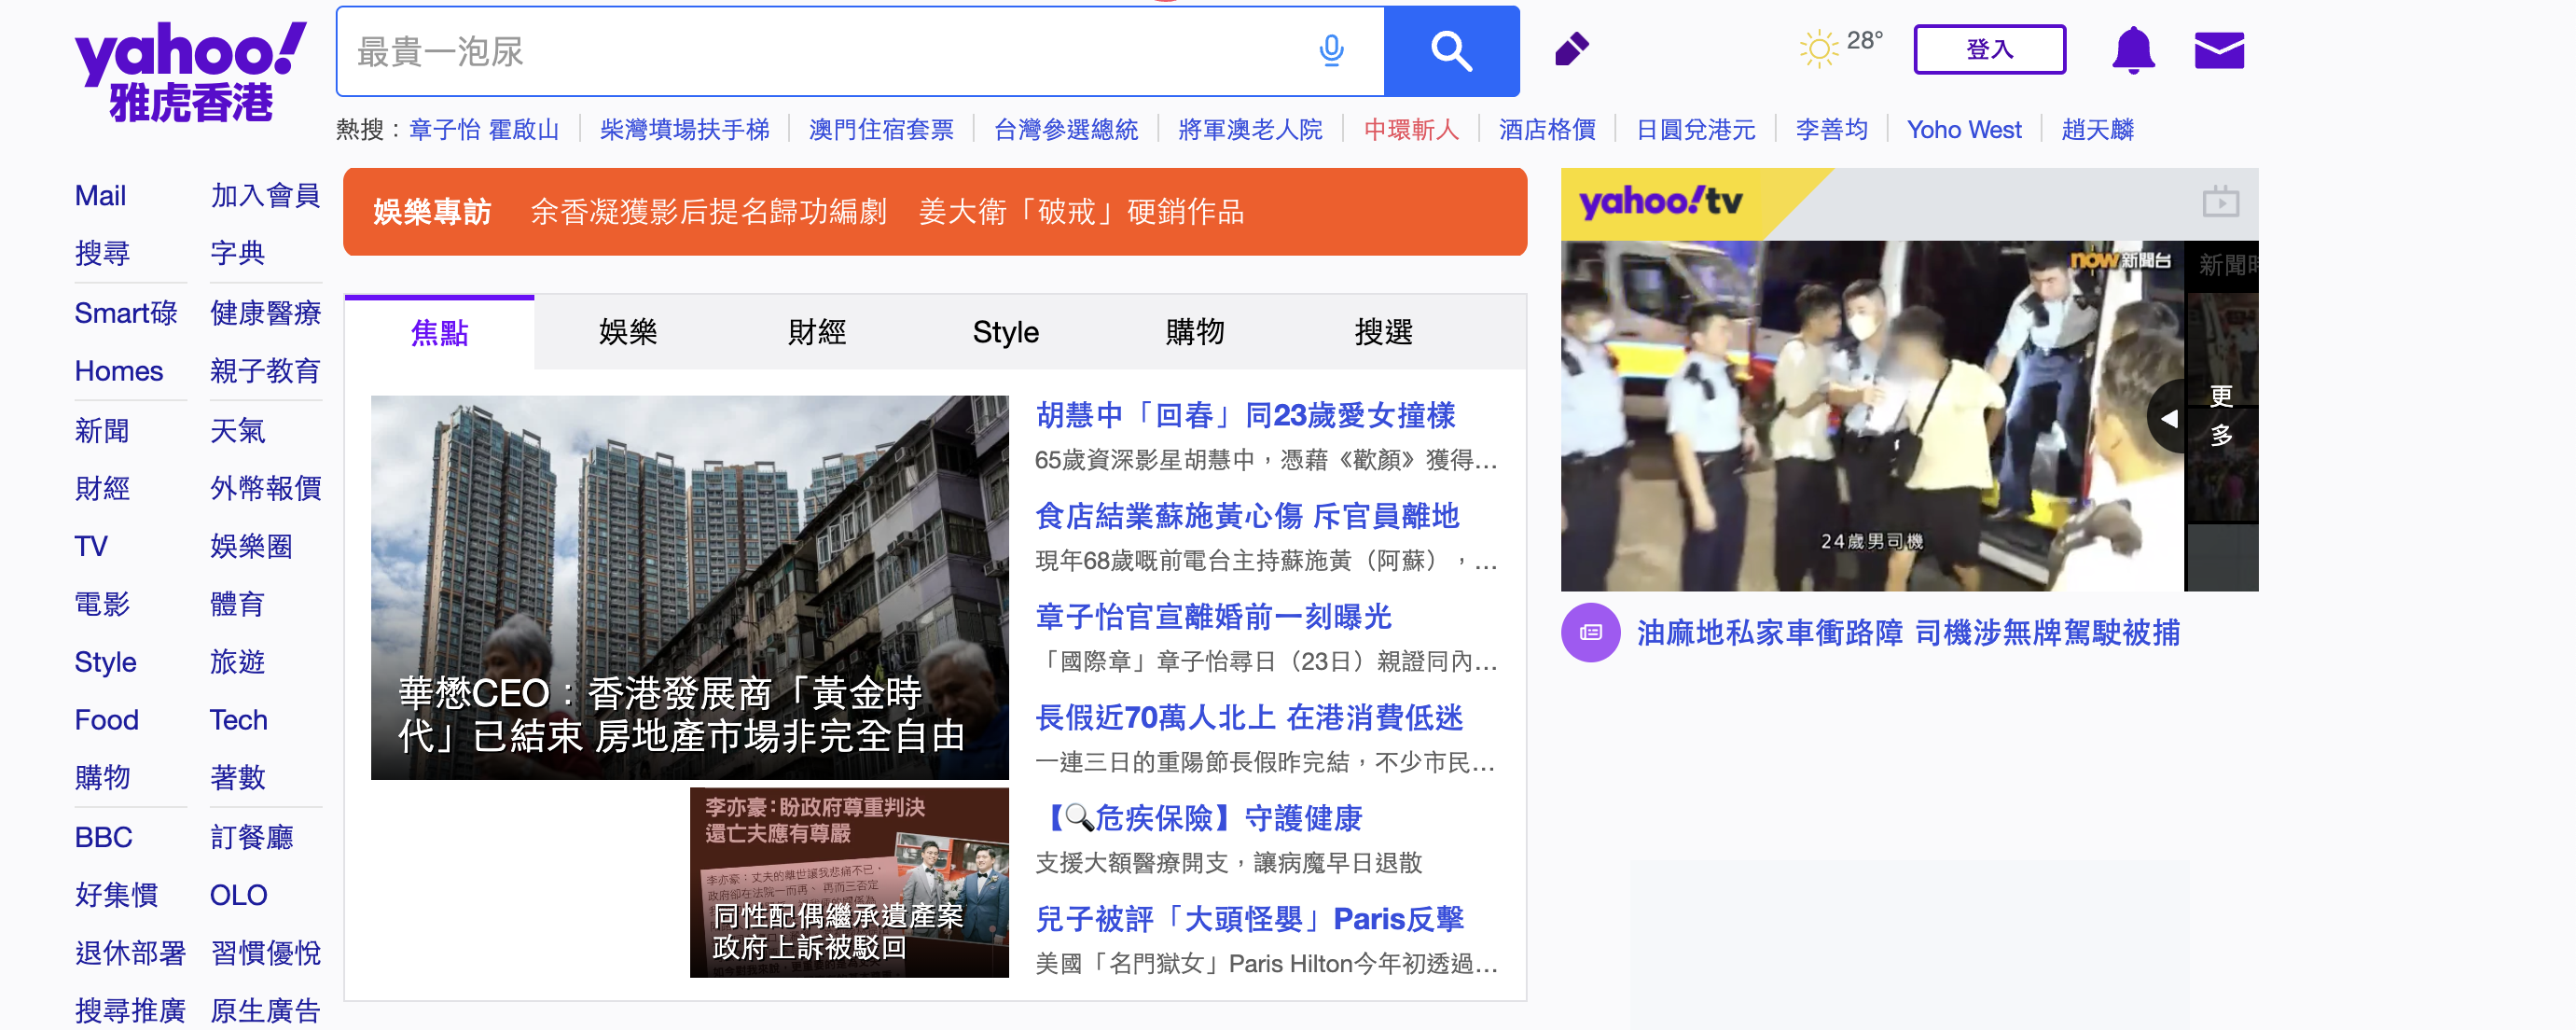2576x1030 pixels.
Task: Click the Yahoo TV screen icon
Action: pos(2220,202)
